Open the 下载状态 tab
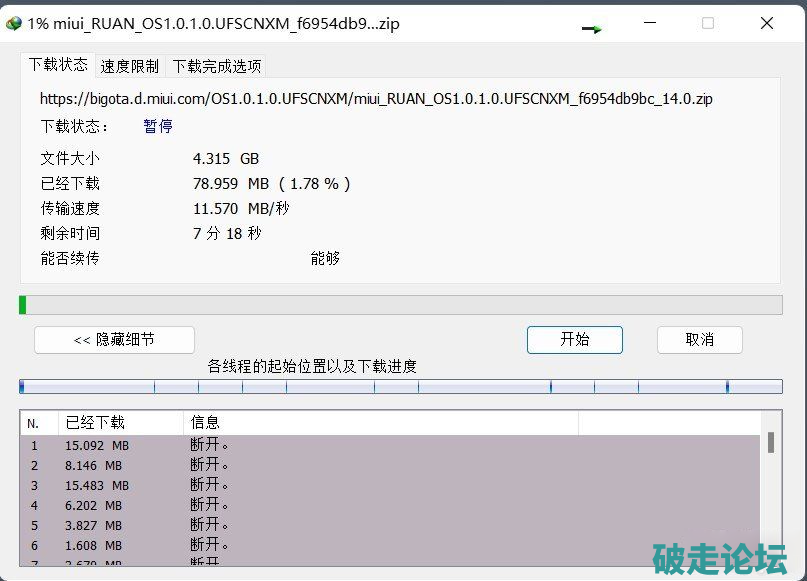 58,65
